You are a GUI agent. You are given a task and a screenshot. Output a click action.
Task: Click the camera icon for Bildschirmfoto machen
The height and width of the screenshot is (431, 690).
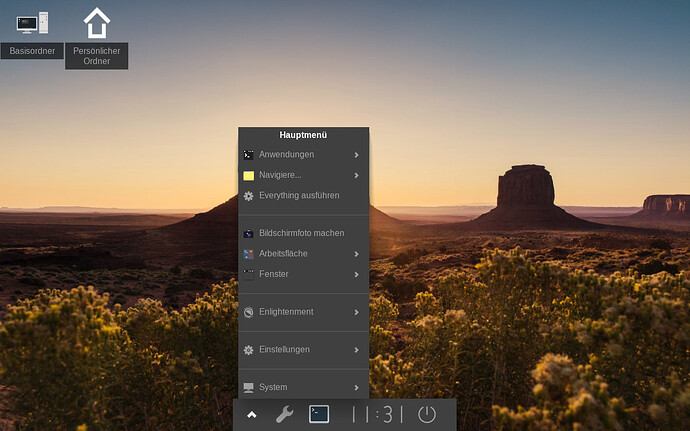249,233
